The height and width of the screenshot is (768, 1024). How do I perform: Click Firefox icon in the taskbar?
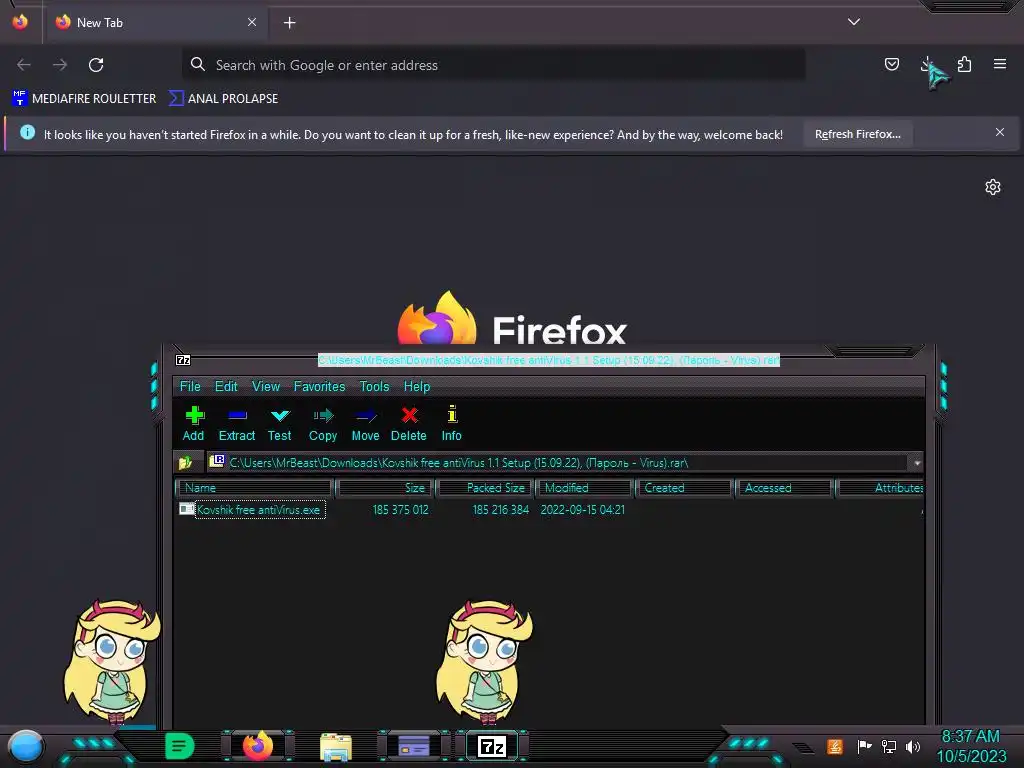258,746
